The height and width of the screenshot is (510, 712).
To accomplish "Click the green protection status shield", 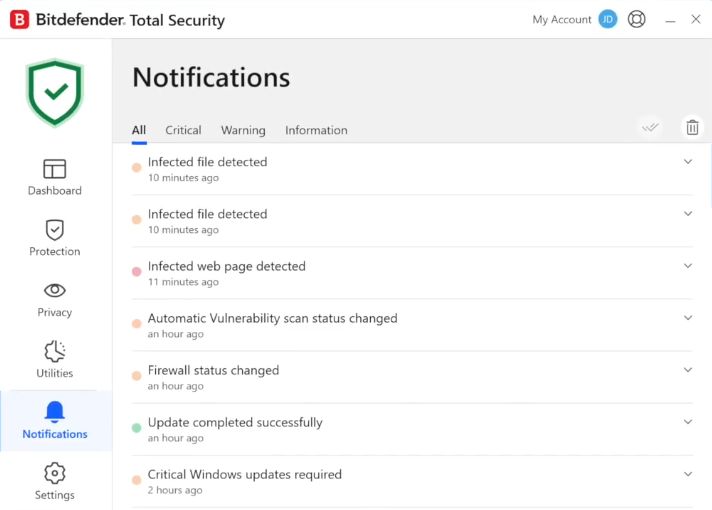I will [x=55, y=92].
